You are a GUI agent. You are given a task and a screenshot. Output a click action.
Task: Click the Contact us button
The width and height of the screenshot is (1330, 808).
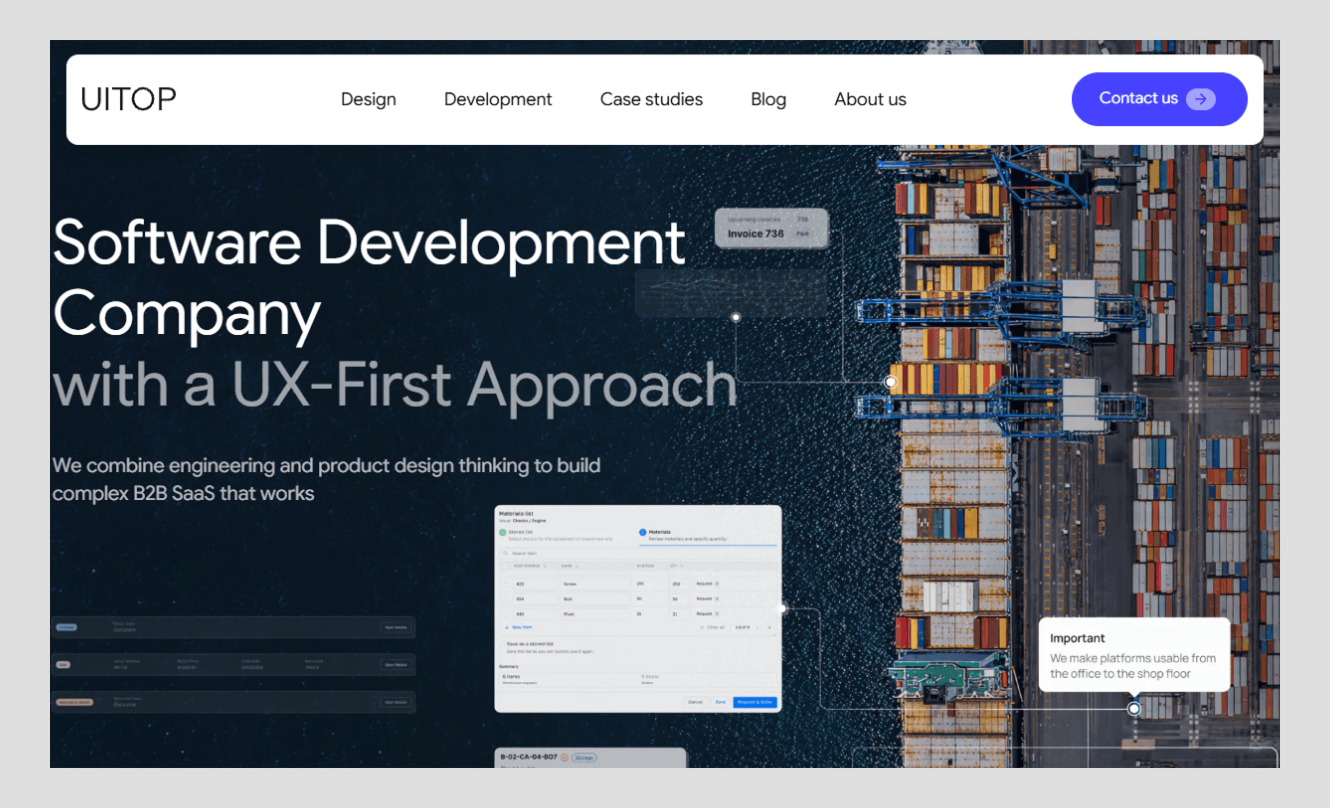[x=1159, y=99]
